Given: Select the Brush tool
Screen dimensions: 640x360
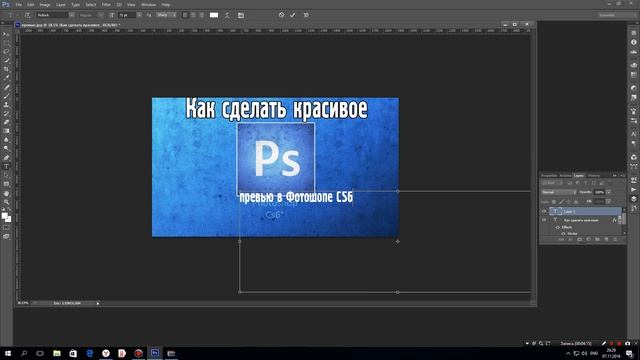Looking at the screenshot, I should click(x=6, y=96).
